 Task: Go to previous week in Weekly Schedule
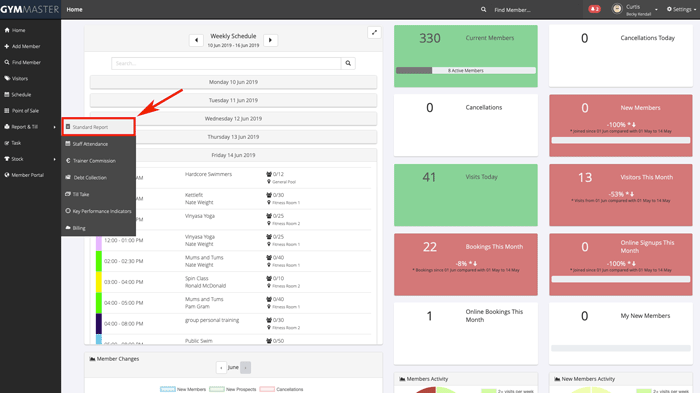coord(196,40)
